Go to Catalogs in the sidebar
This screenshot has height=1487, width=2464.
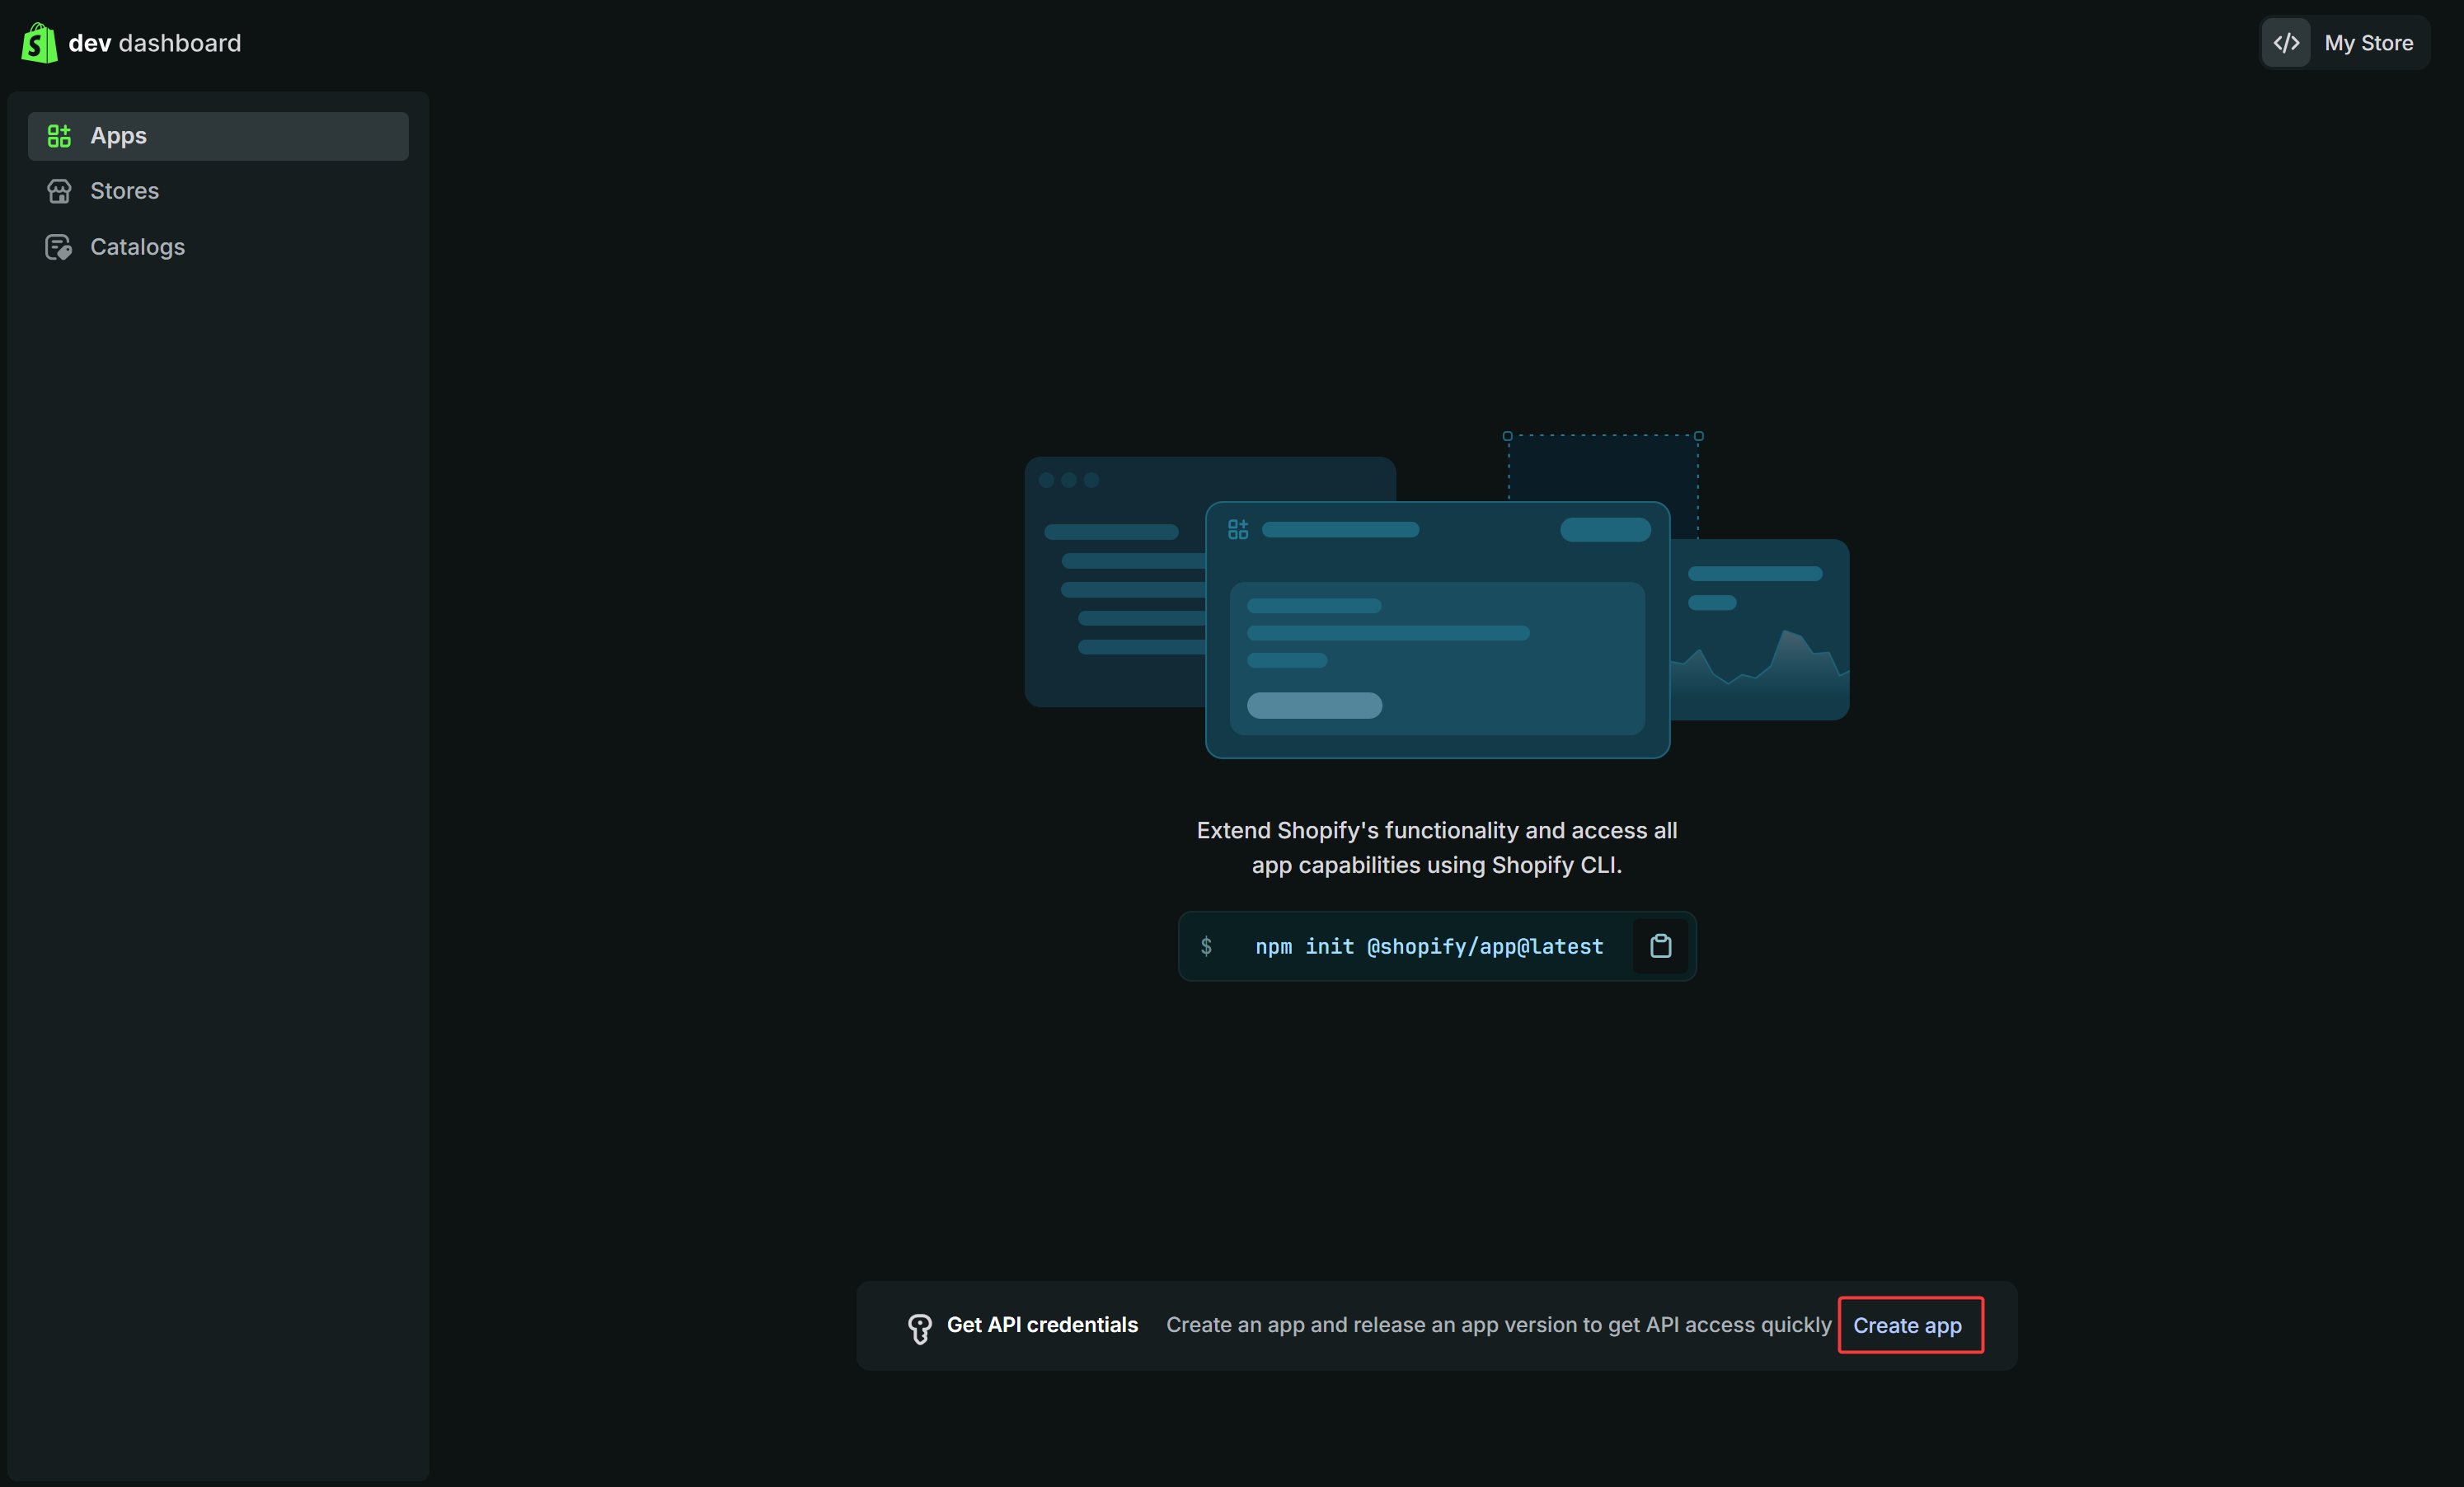[218, 247]
